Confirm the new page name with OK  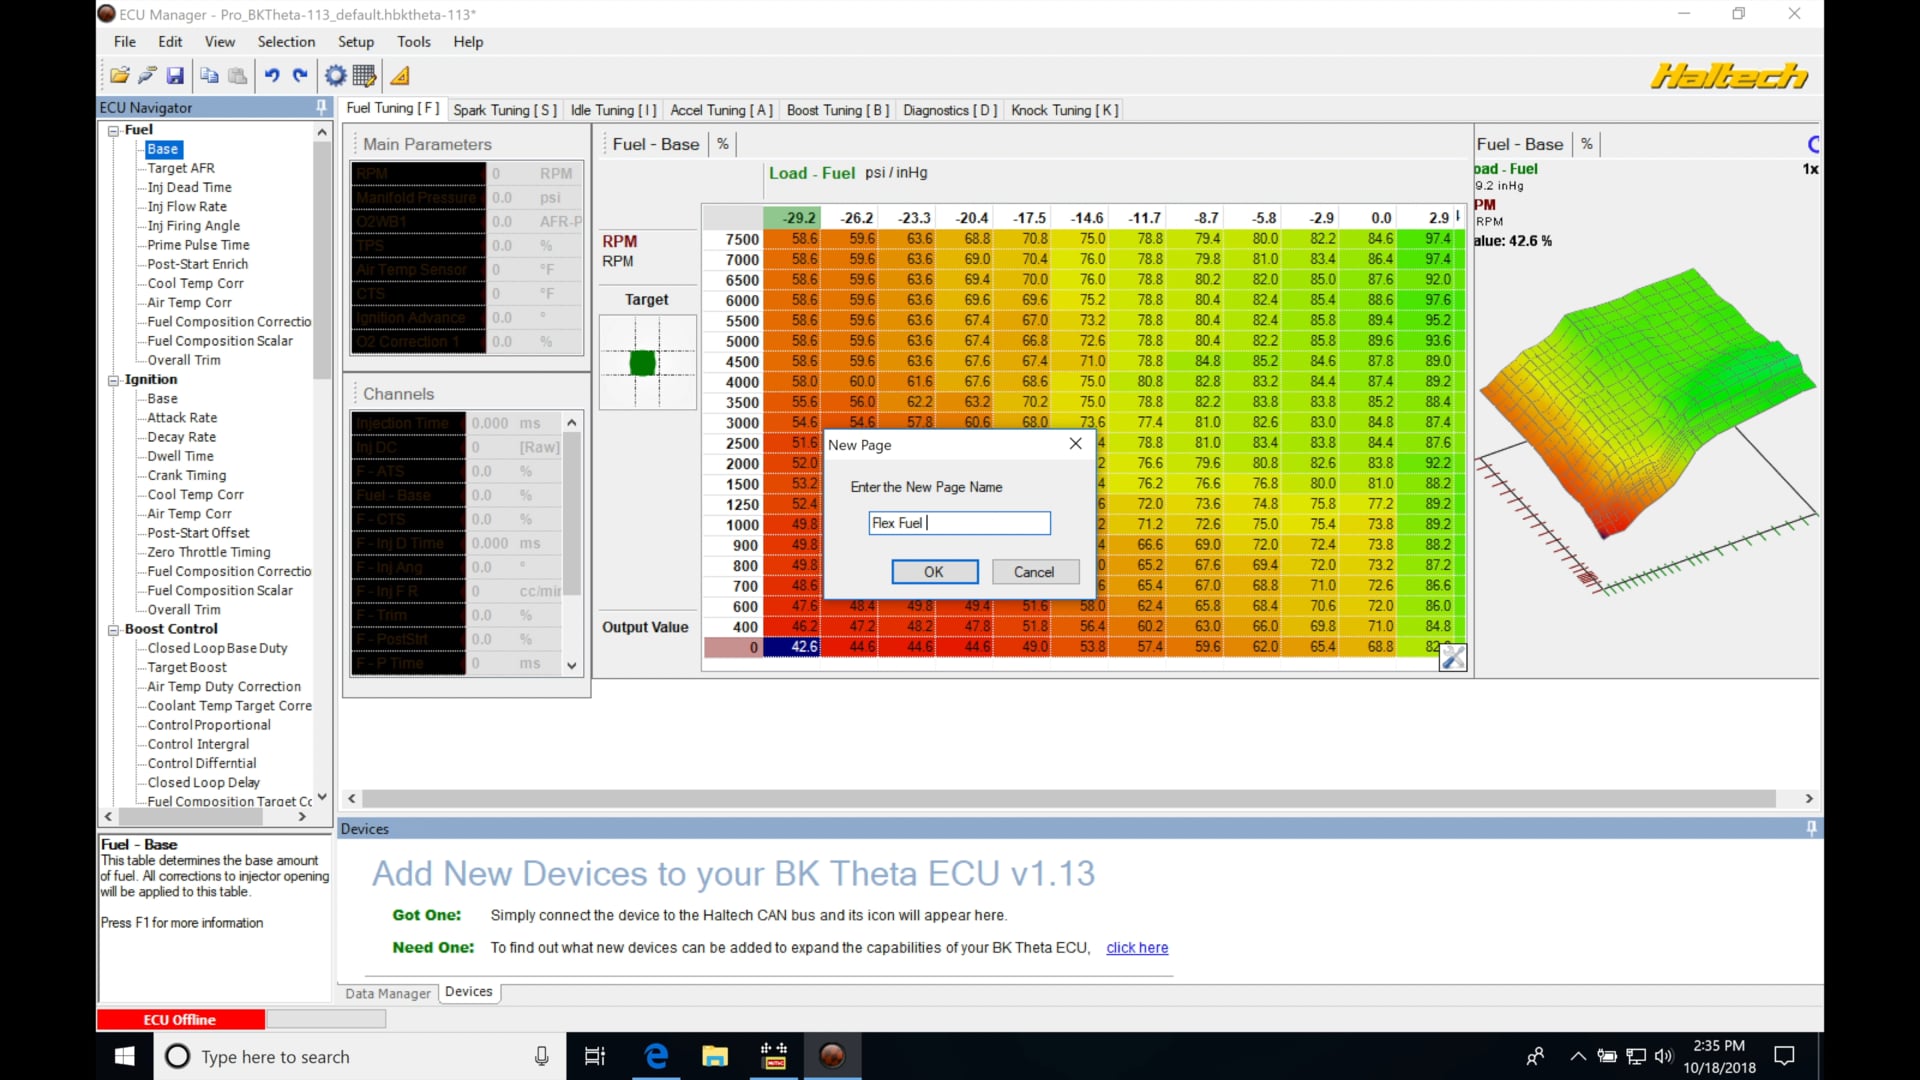pyautogui.click(x=934, y=571)
